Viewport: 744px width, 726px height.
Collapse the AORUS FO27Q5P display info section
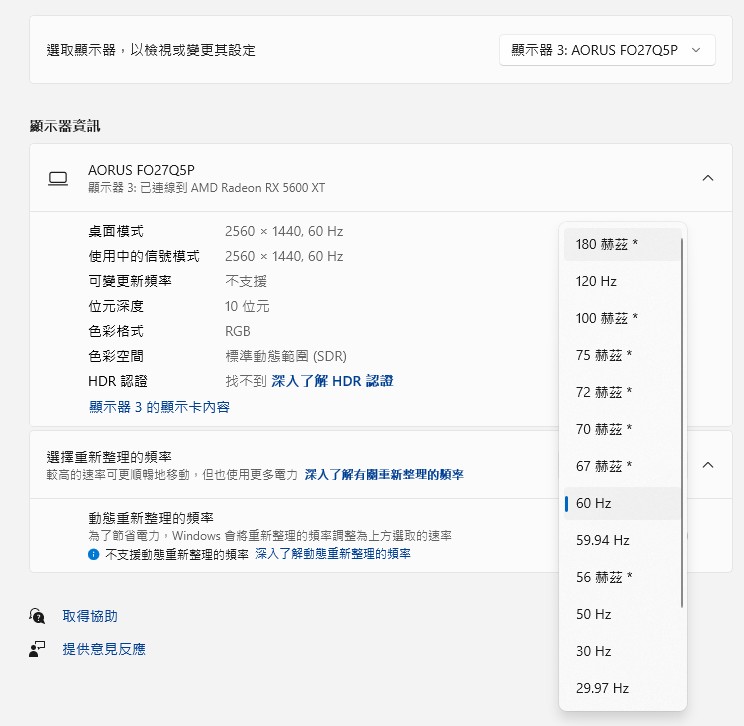tap(708, 178)
